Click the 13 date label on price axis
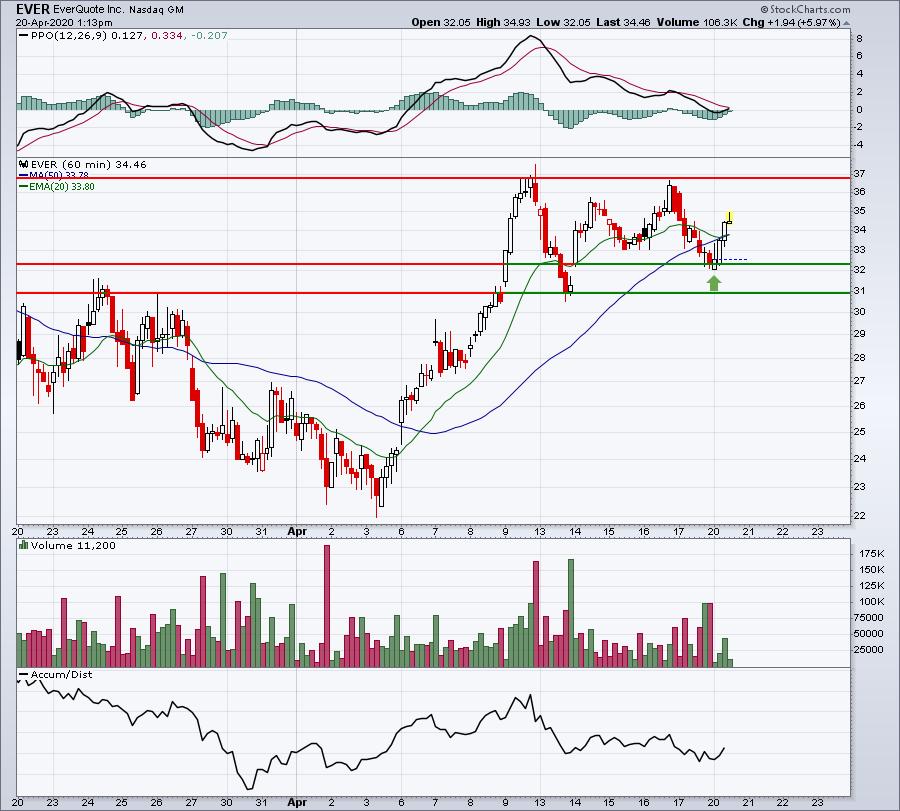Screen dimensions: 900x811 (x=540, y=531)
